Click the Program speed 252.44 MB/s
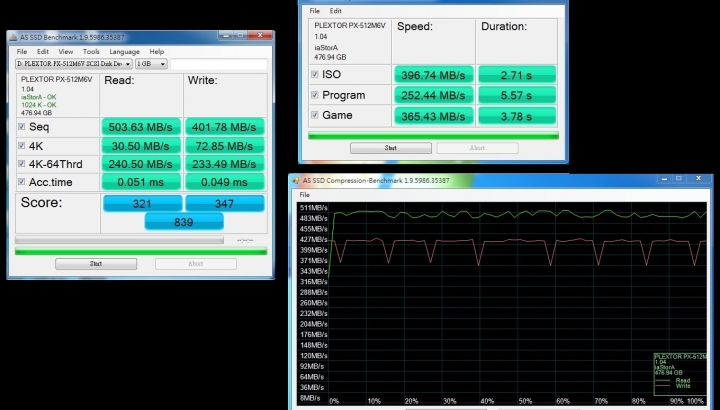Image resolution: width=720 pixels, height=410 pixels. tap(433, 95)
